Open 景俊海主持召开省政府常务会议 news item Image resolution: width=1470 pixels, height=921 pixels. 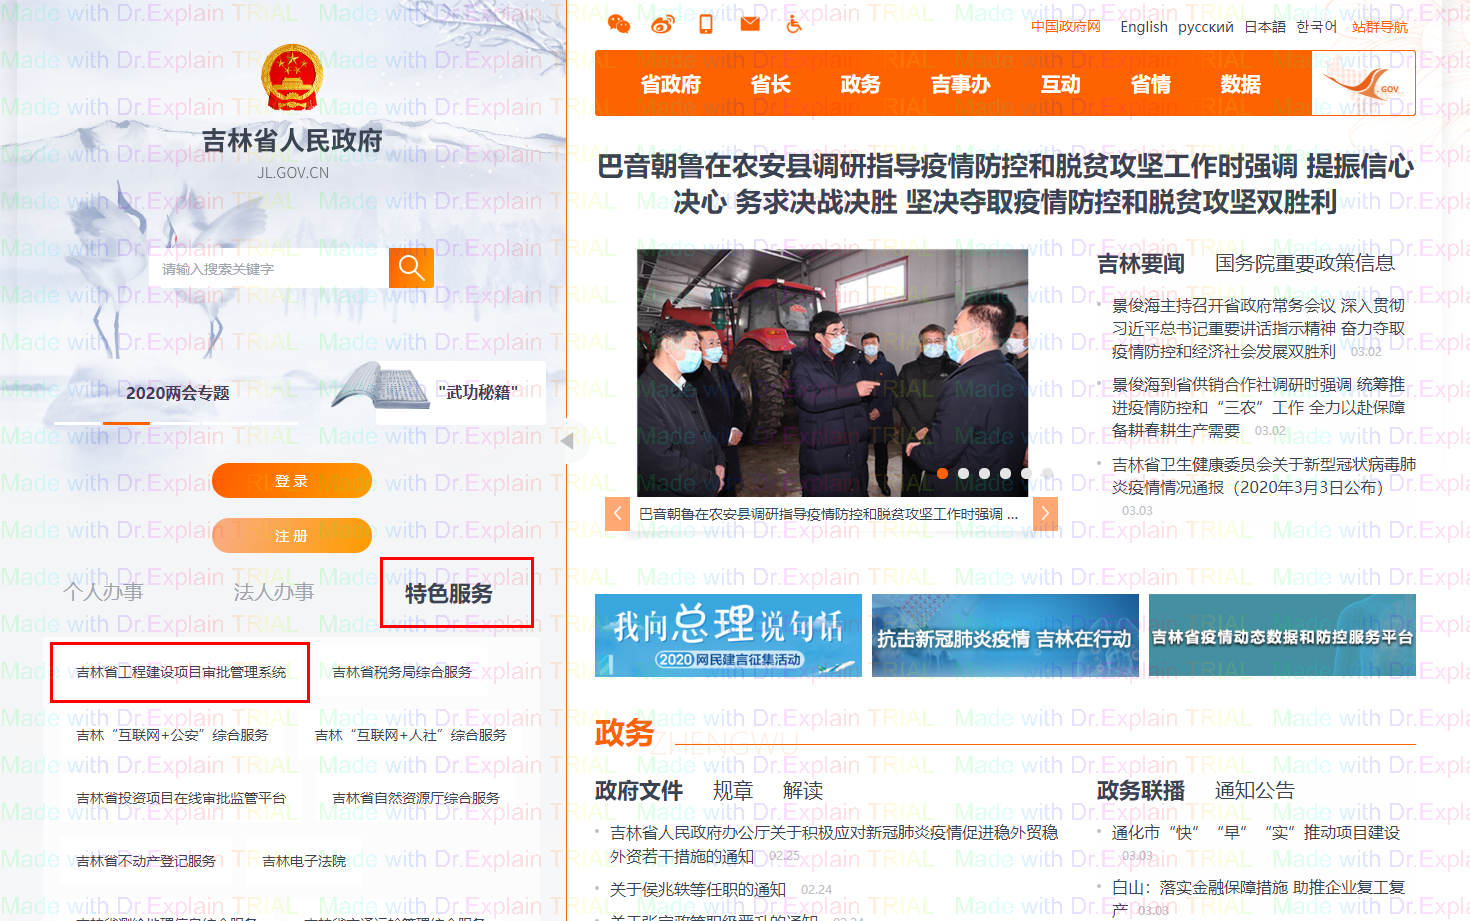coord(1258,328)
